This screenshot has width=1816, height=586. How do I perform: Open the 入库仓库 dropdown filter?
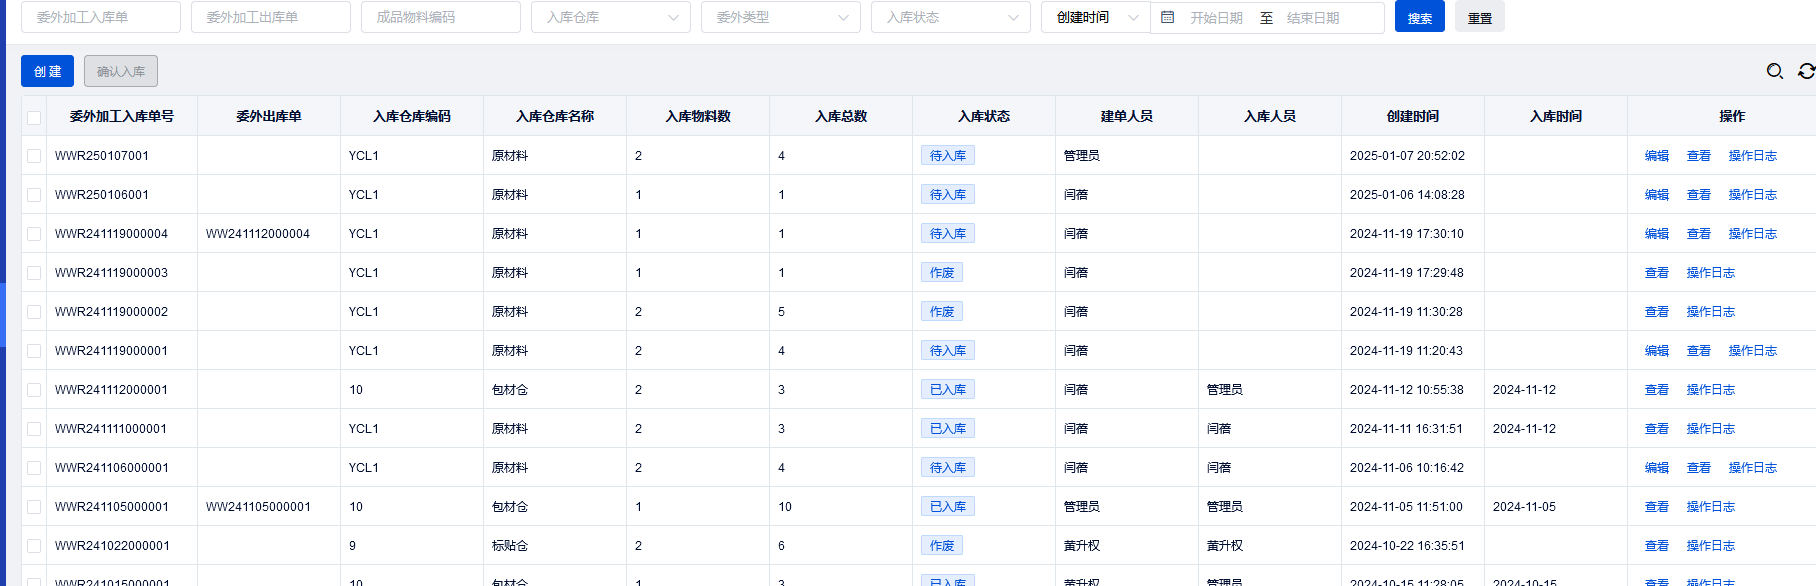(611, 17)
